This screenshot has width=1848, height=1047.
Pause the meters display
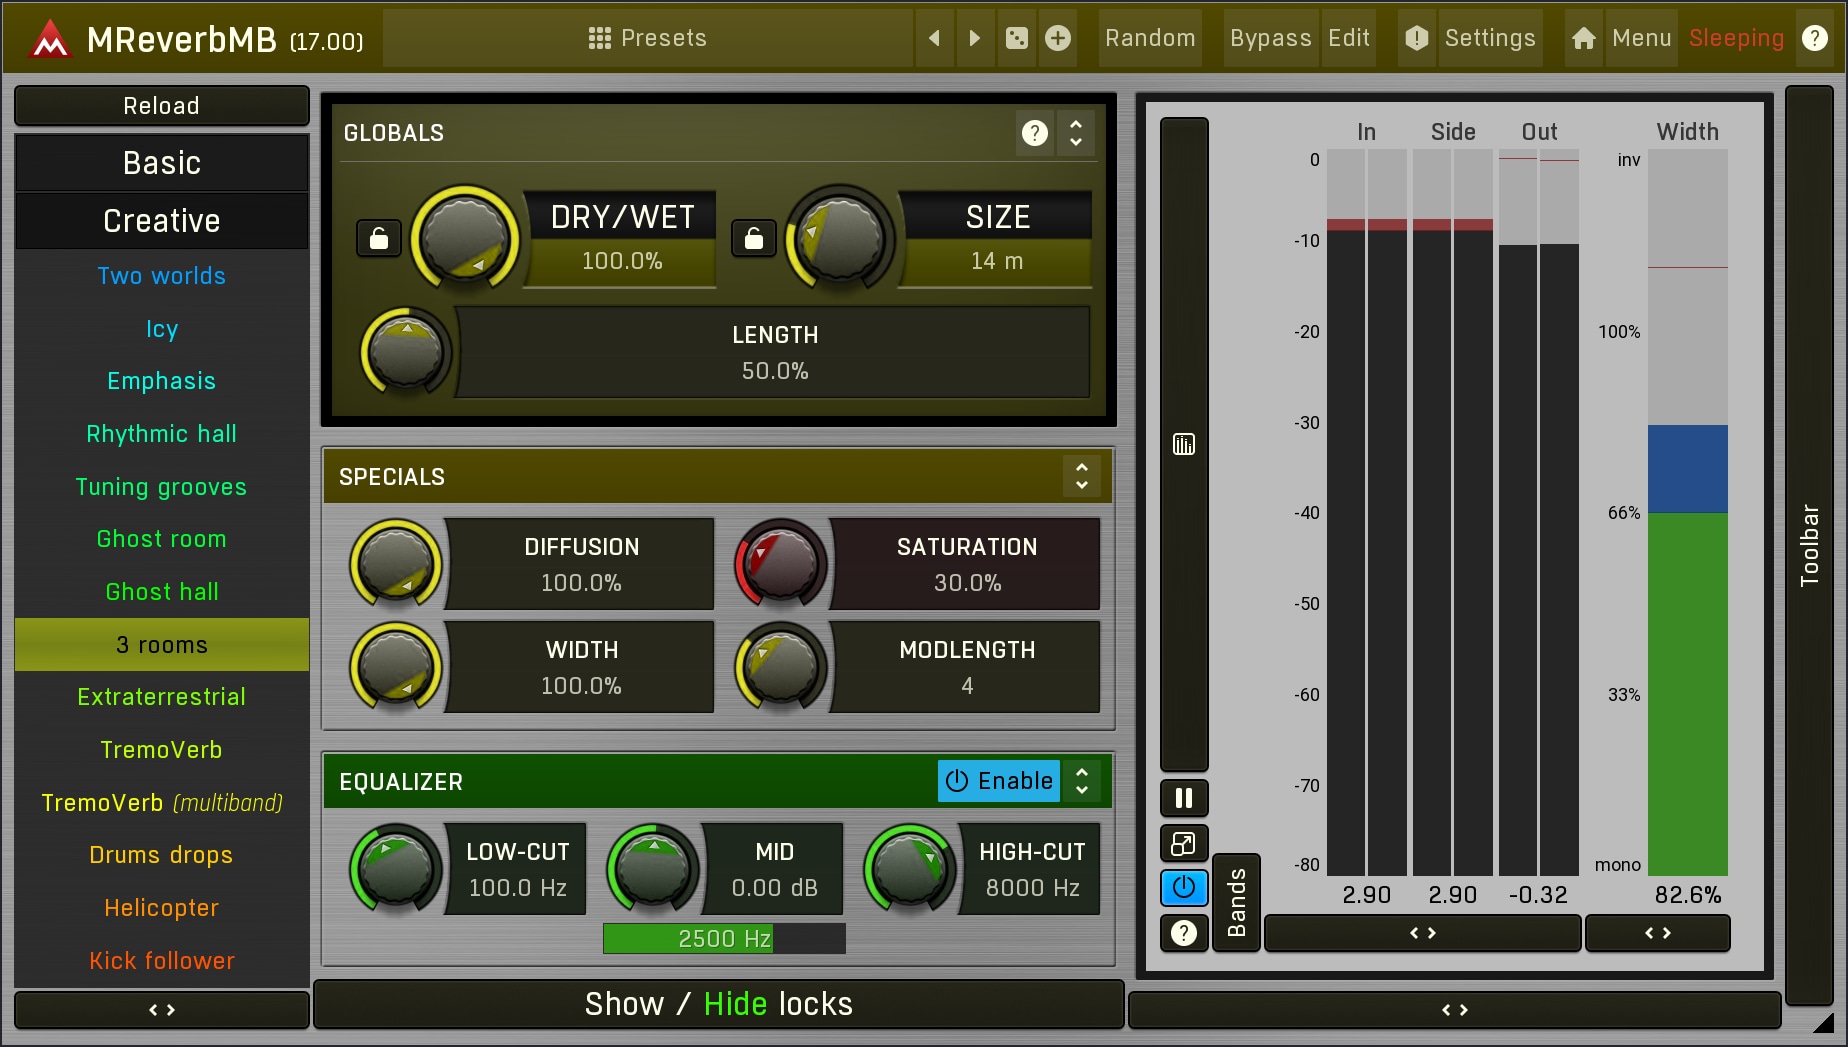[1184, 798]
